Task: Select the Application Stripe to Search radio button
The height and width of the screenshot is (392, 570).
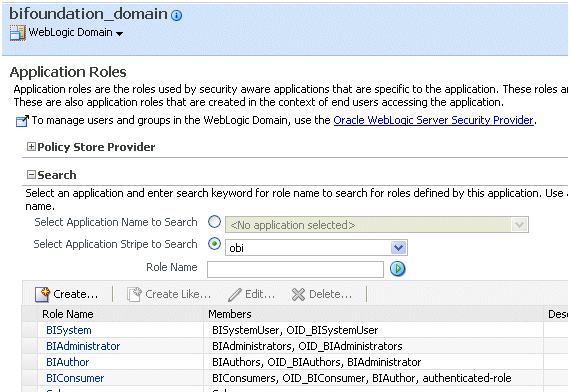Action: click(x=214, y=244)
